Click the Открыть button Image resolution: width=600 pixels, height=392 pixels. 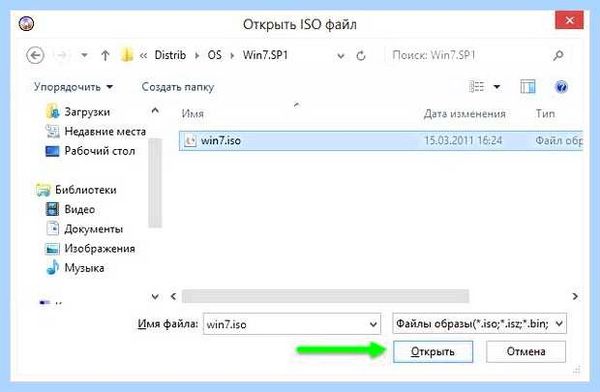tap(433, 351)
